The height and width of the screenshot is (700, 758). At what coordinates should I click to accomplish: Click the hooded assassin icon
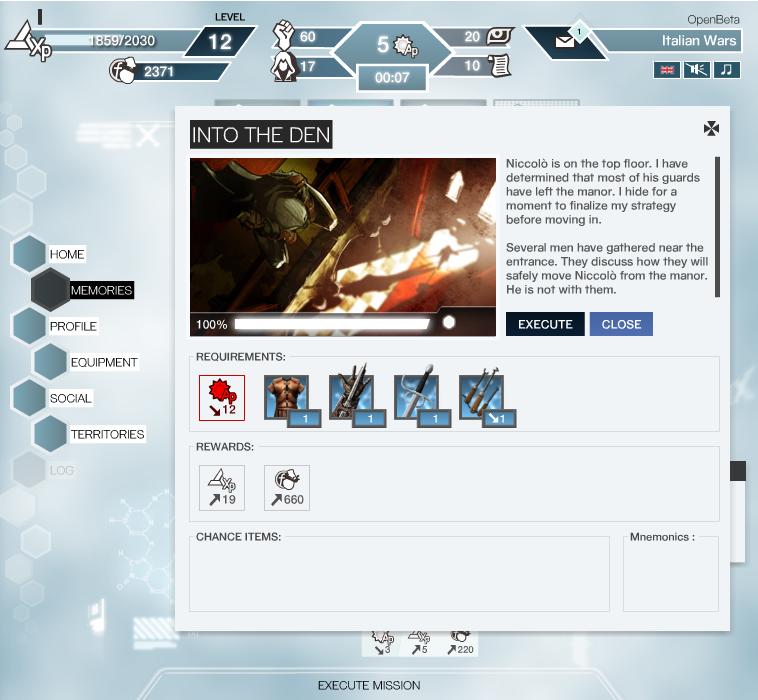[x=283, y=67]
